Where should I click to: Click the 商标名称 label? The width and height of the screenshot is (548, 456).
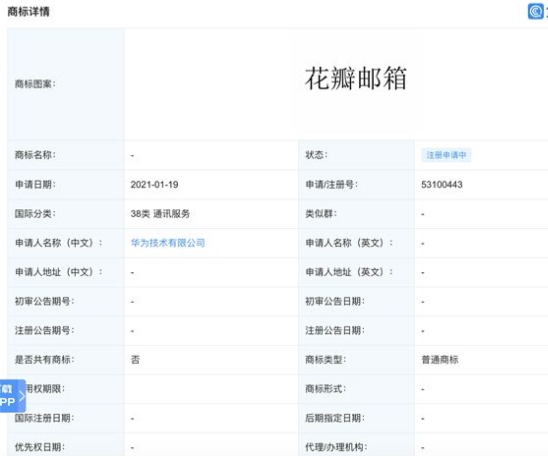tap(35, 155)
